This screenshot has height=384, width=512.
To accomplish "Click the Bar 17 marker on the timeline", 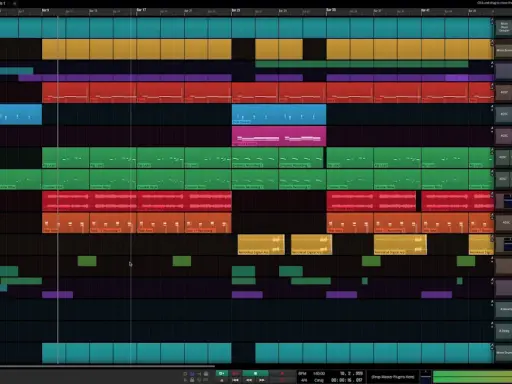I will coord(141,10).
